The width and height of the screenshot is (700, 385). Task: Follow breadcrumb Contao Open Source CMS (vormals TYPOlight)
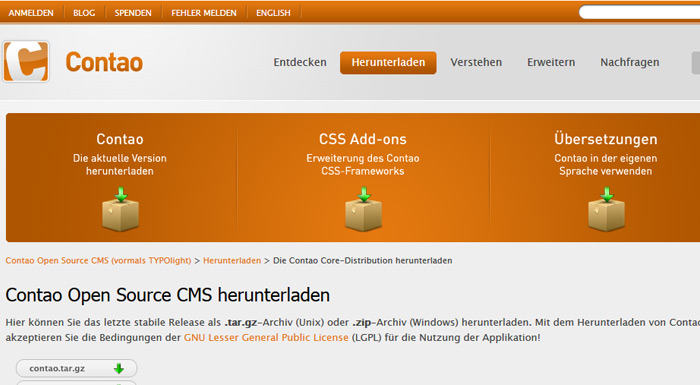[x=98, y=260]
